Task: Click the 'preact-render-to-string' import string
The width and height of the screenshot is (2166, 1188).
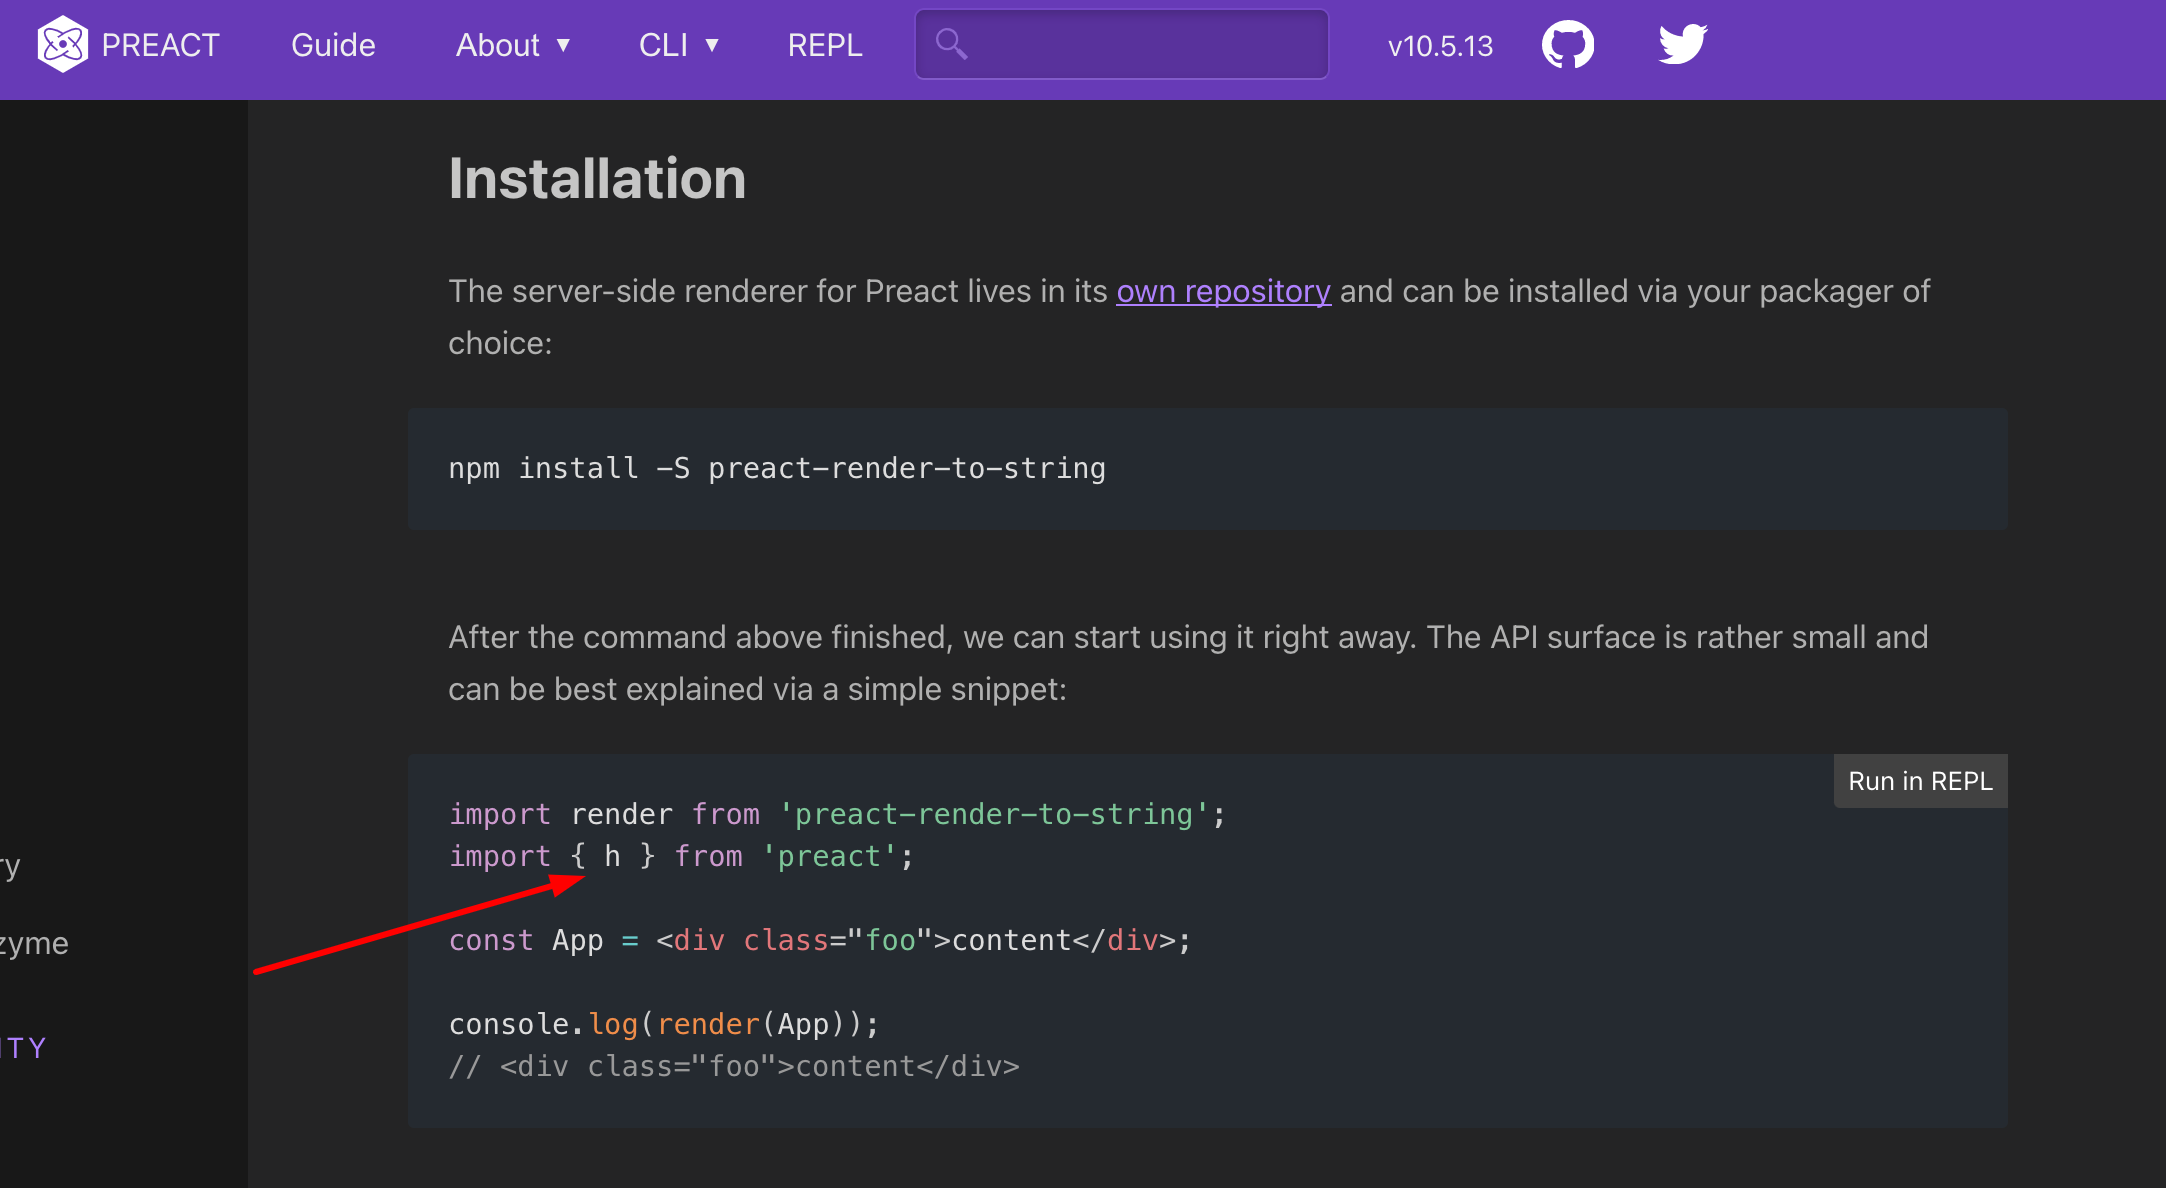Action: coord(994,814)
